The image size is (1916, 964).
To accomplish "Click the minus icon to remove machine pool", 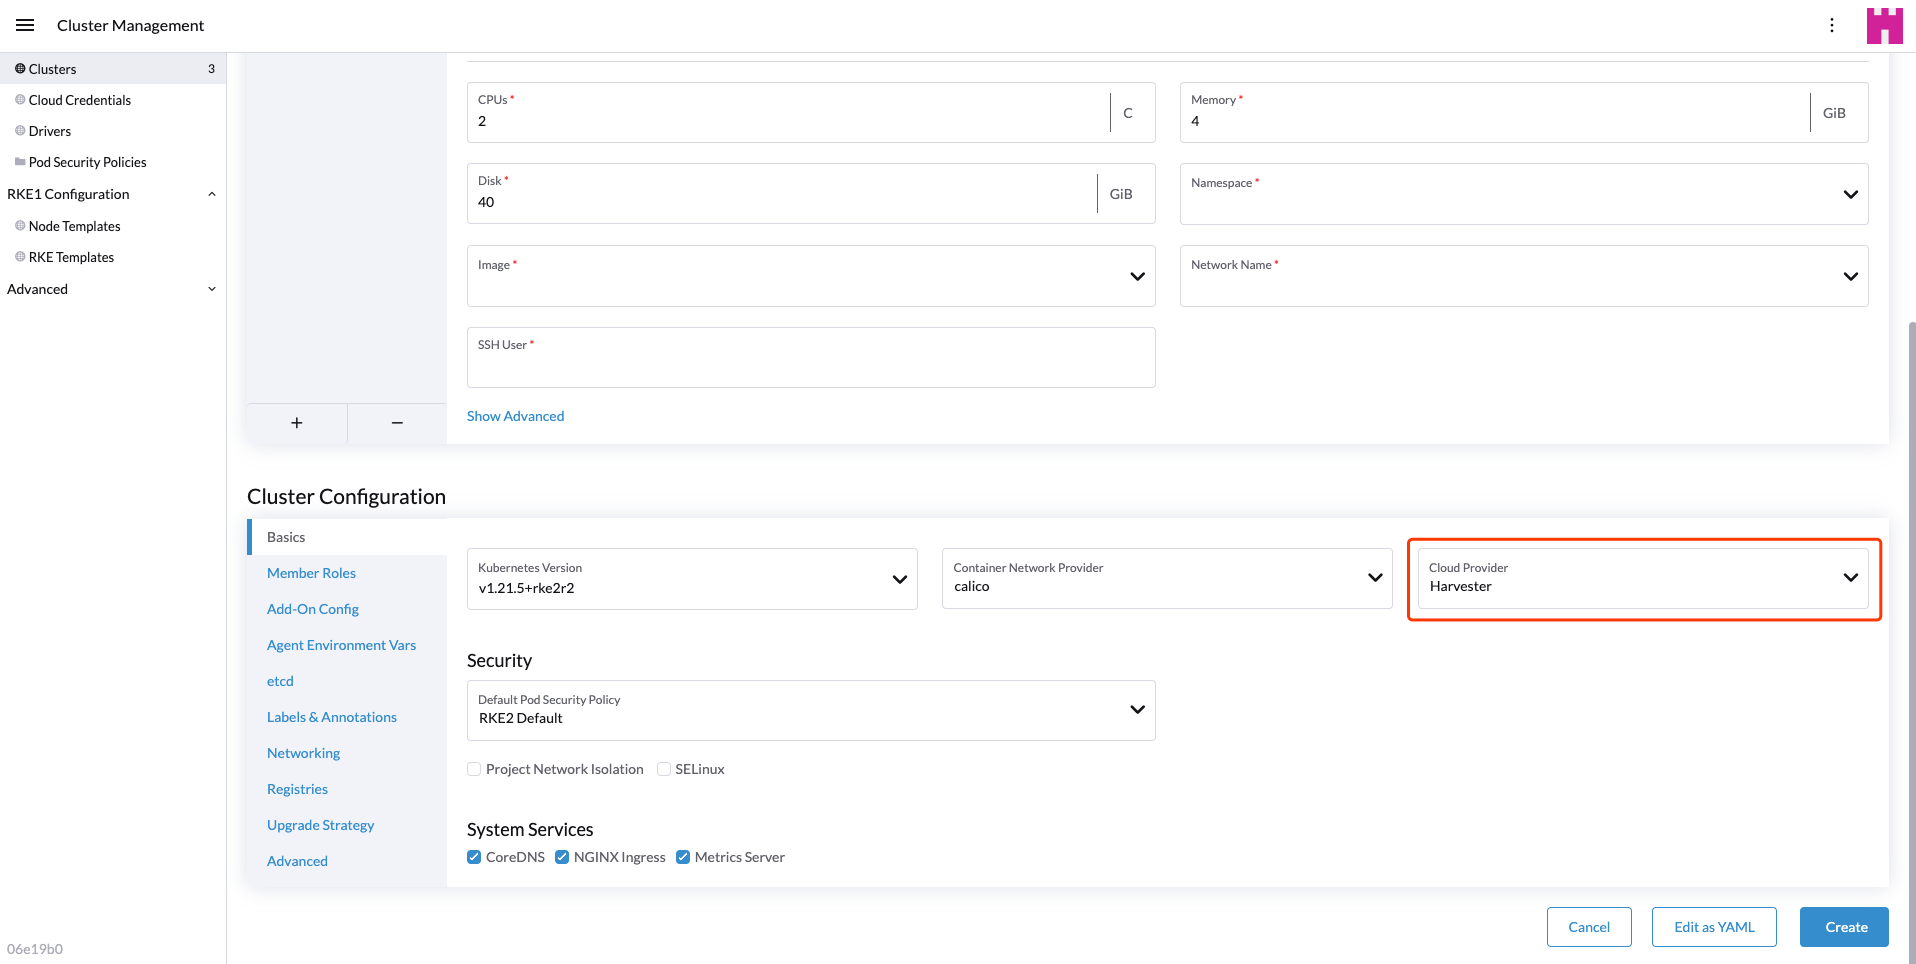I will coord(397,423).
